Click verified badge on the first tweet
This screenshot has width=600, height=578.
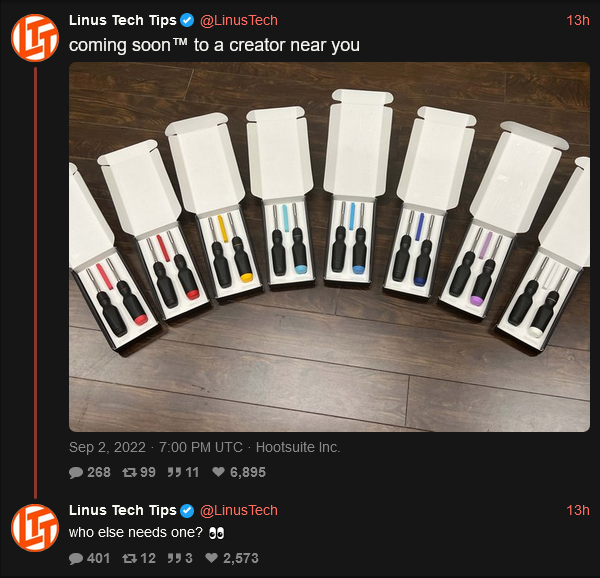pos(187,20)
